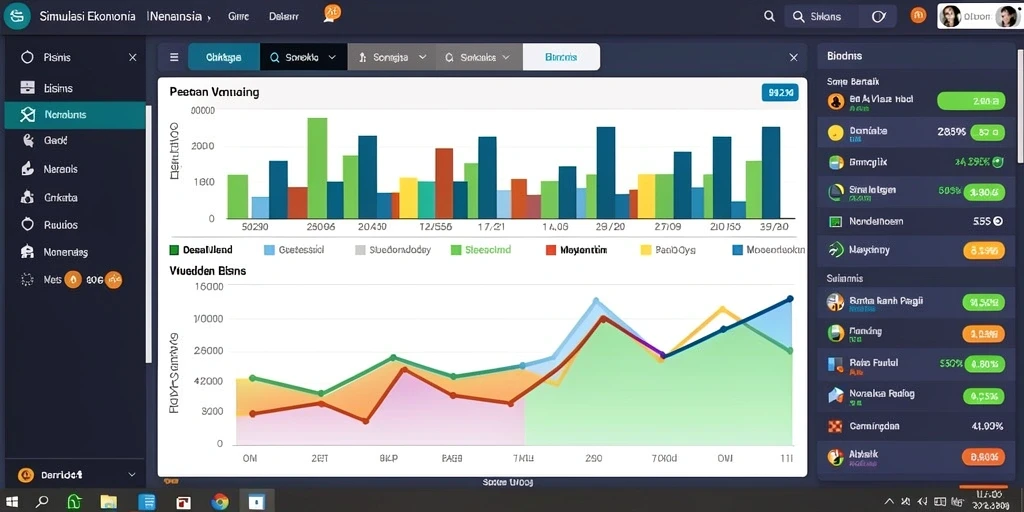The width and height of the screenshot is (1024, 512).
Task: Open the teal app logo icon
Action: click(16, 16)
